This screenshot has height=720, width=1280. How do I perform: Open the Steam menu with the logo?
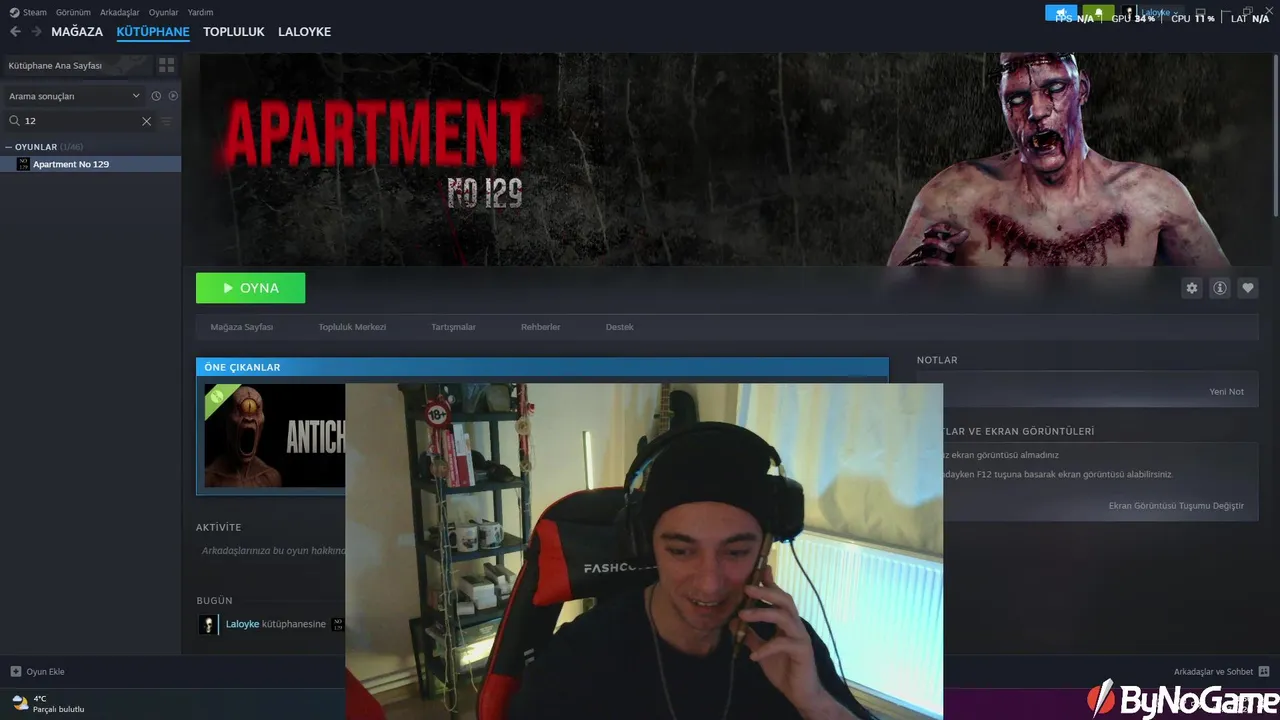28,12
